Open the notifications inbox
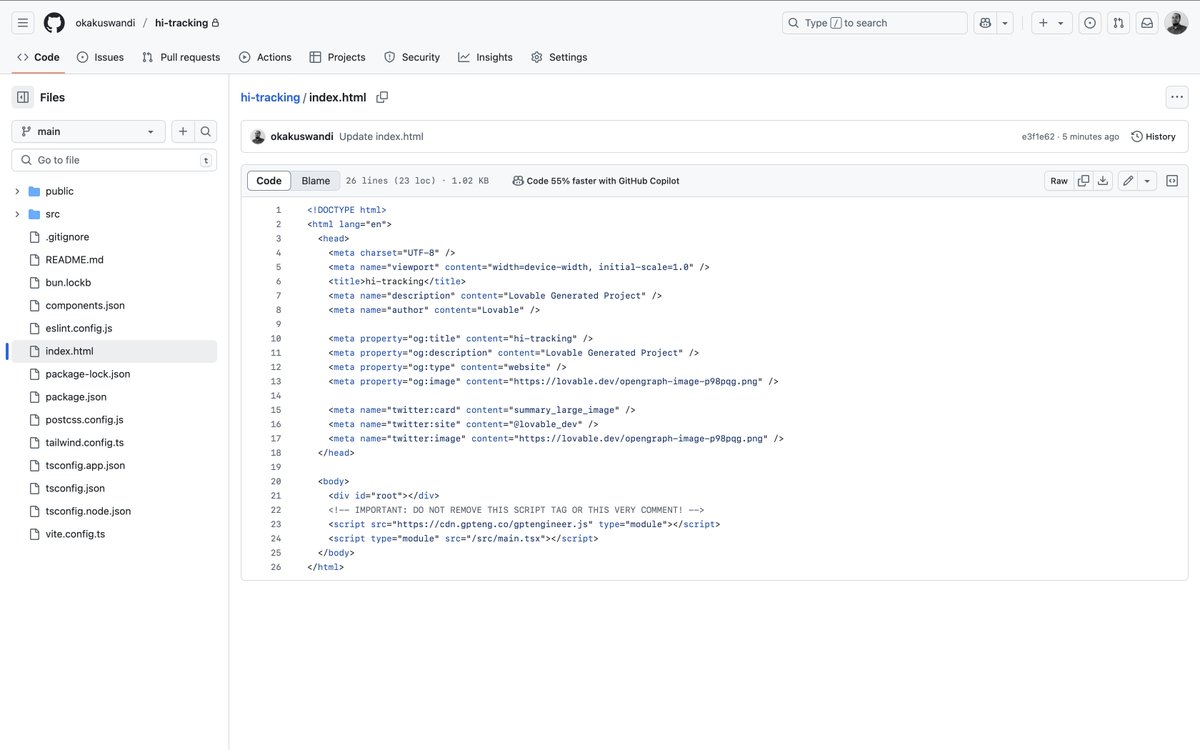Viewport: 1200px width, 750px height. [1148, 23]
